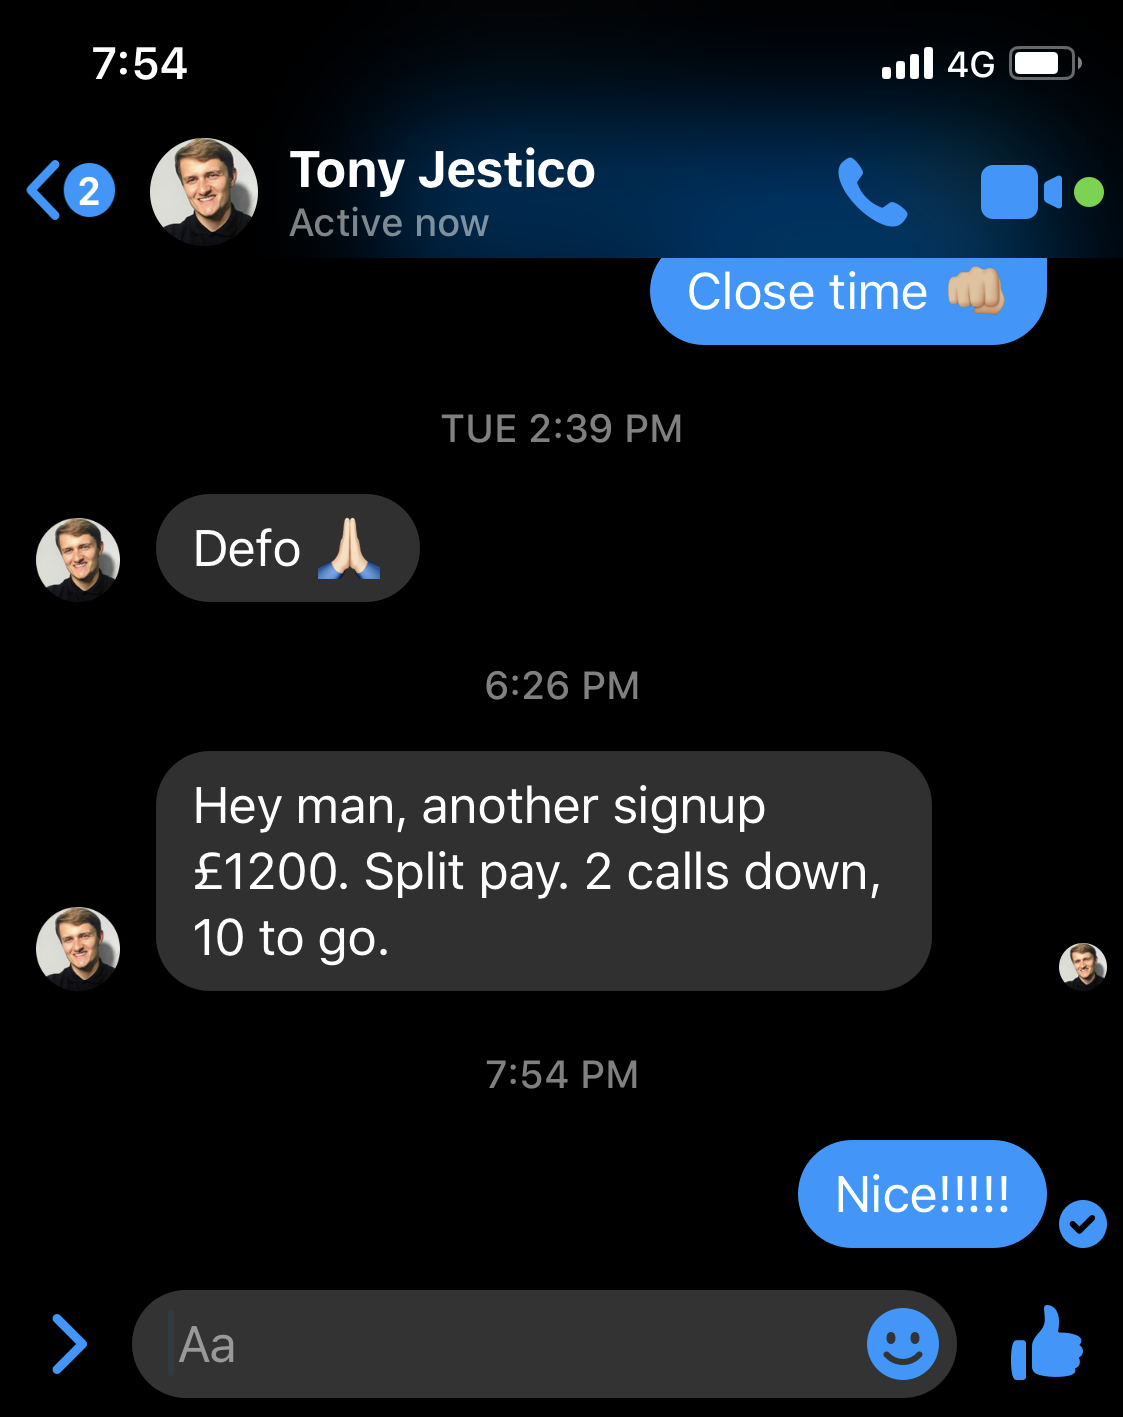Tap the "another signup £1200" message
This screenshot has width=1123, height=1417.
tap(543, 871)
